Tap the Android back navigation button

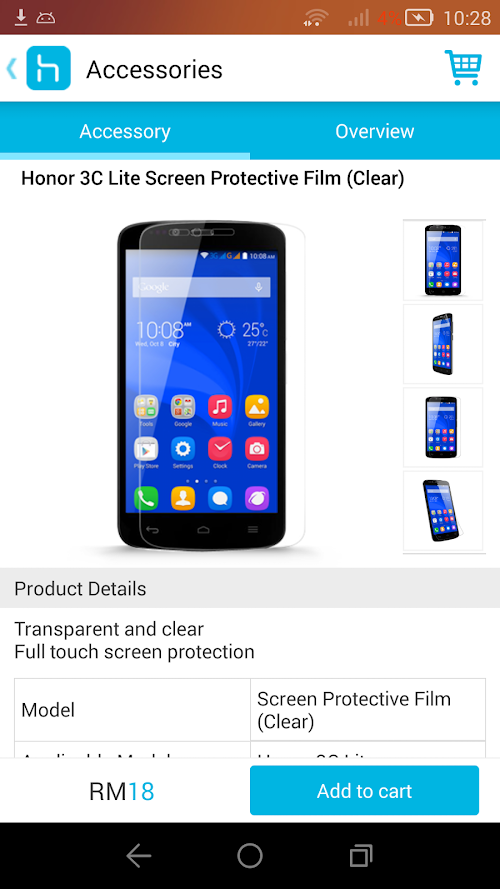point(138,856)
